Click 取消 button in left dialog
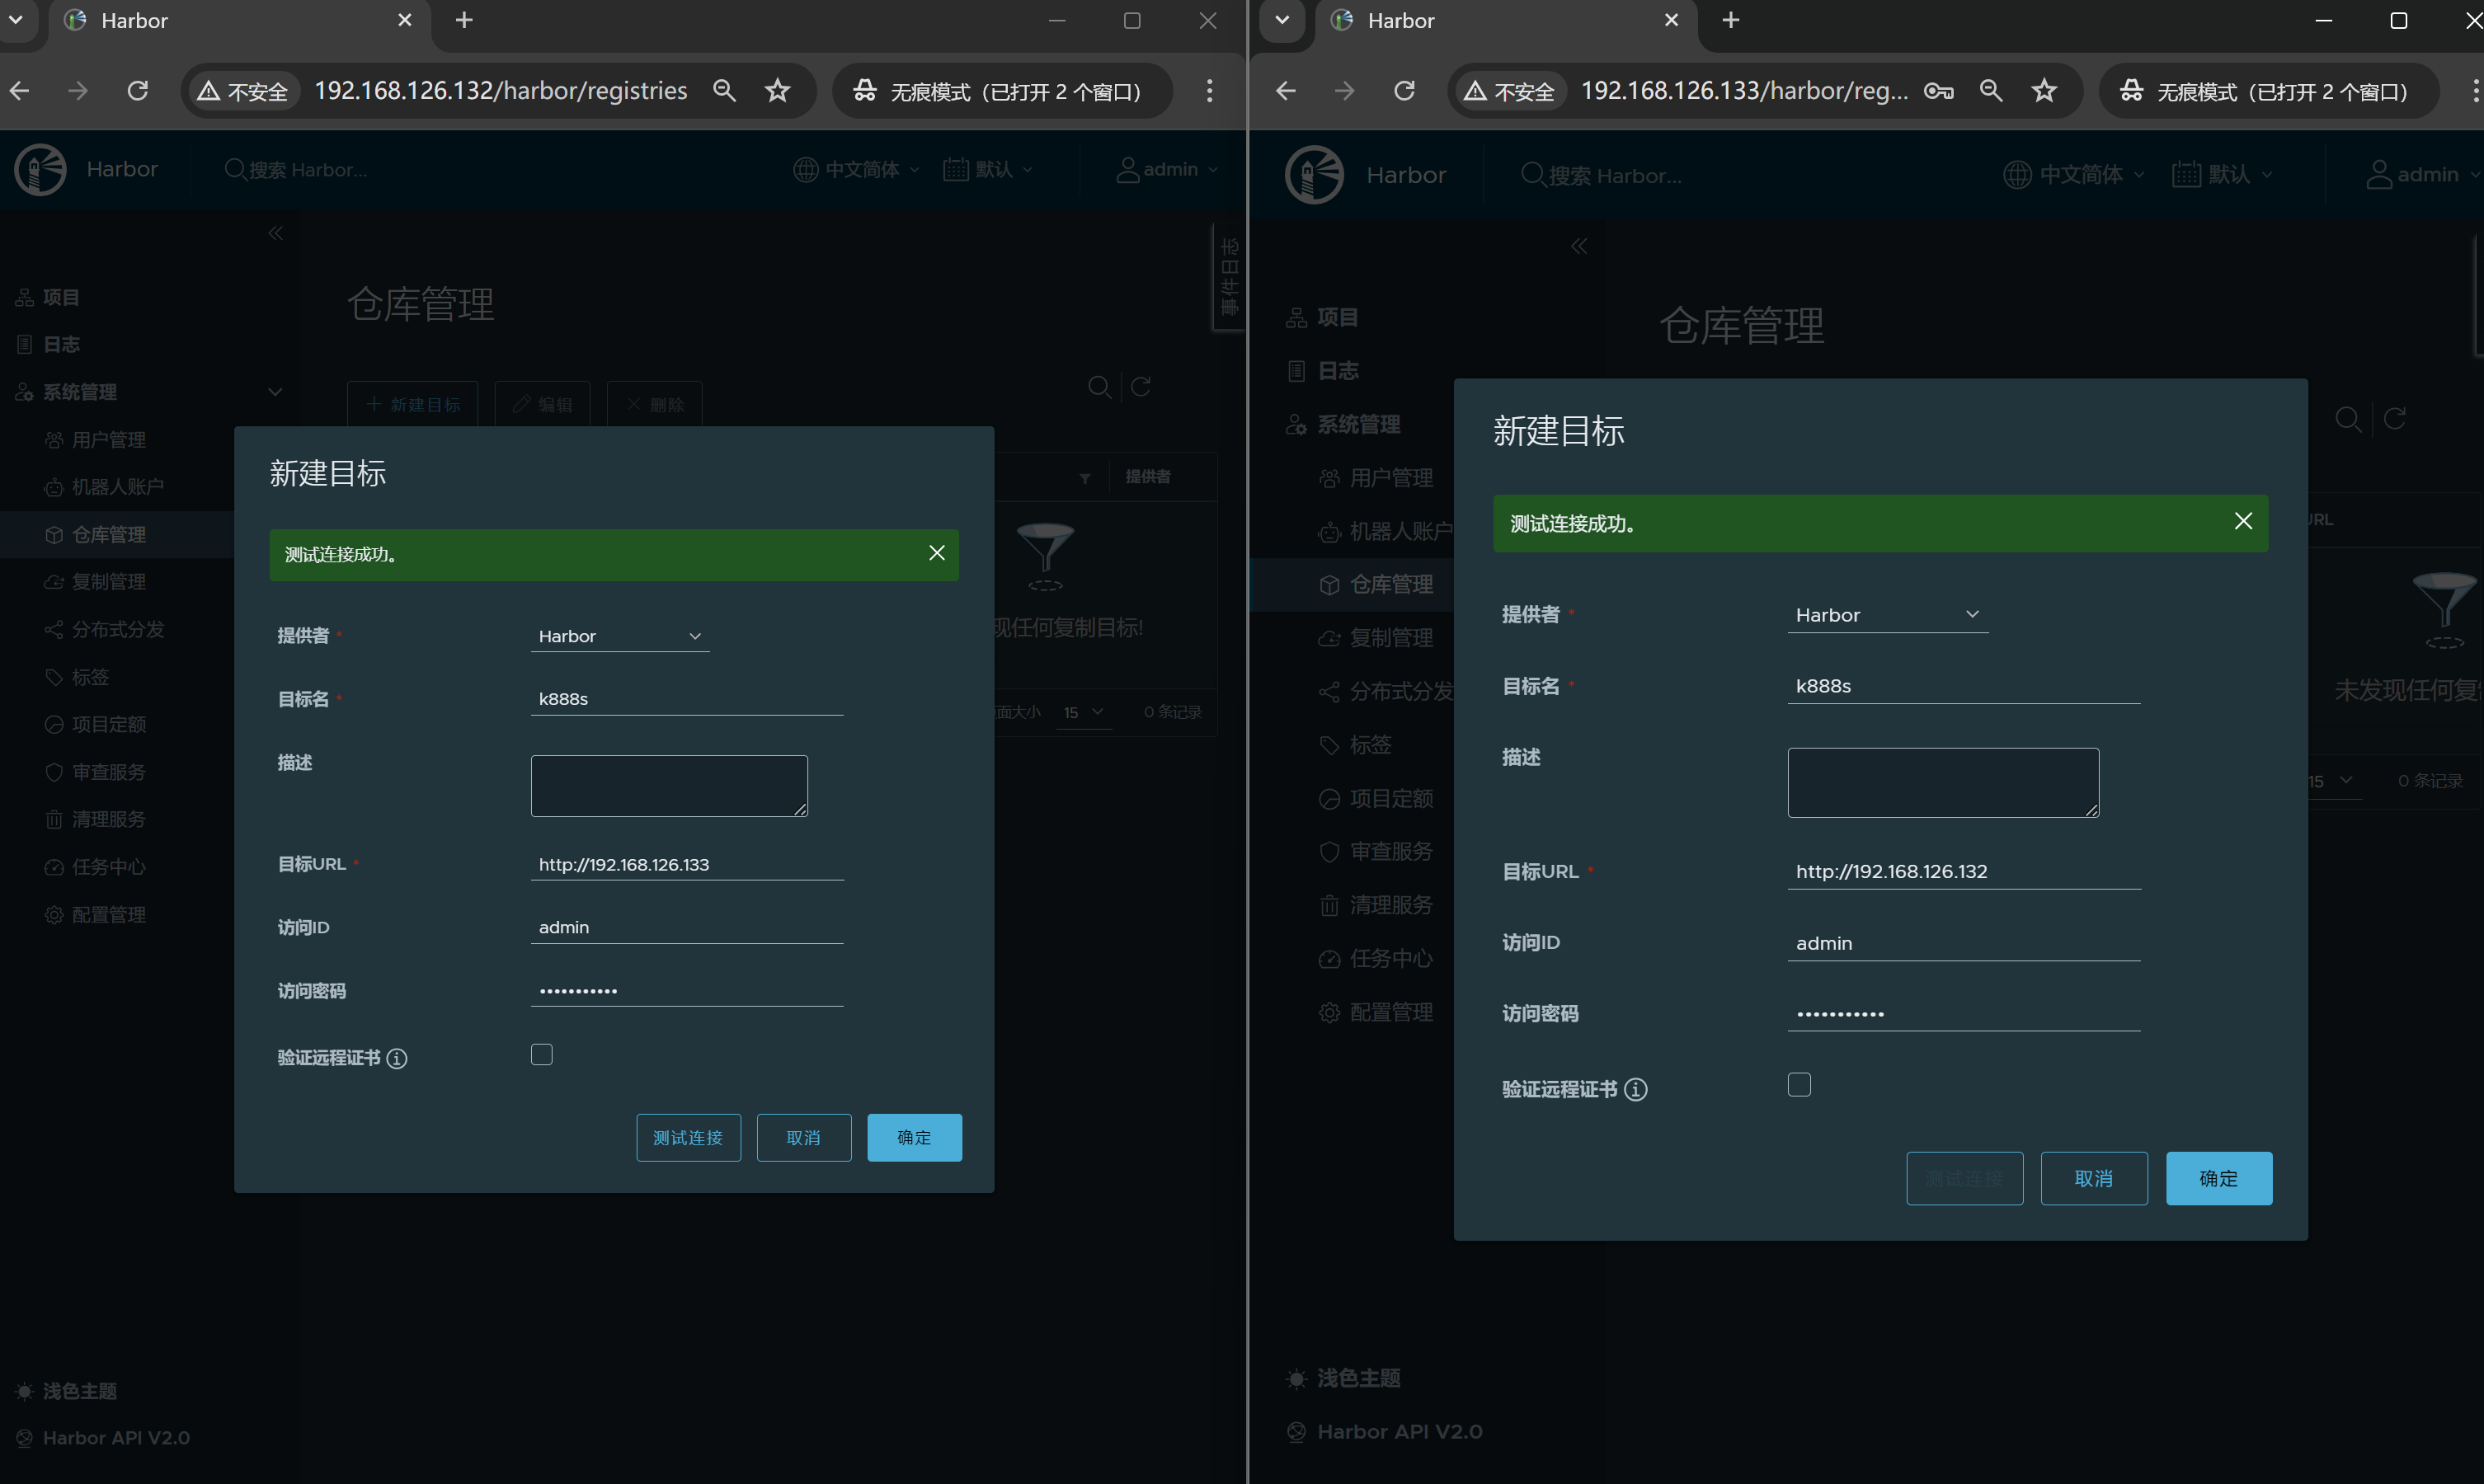Image resolution: width=2484 pixels, height=1484 pixels. point(803,1137)
